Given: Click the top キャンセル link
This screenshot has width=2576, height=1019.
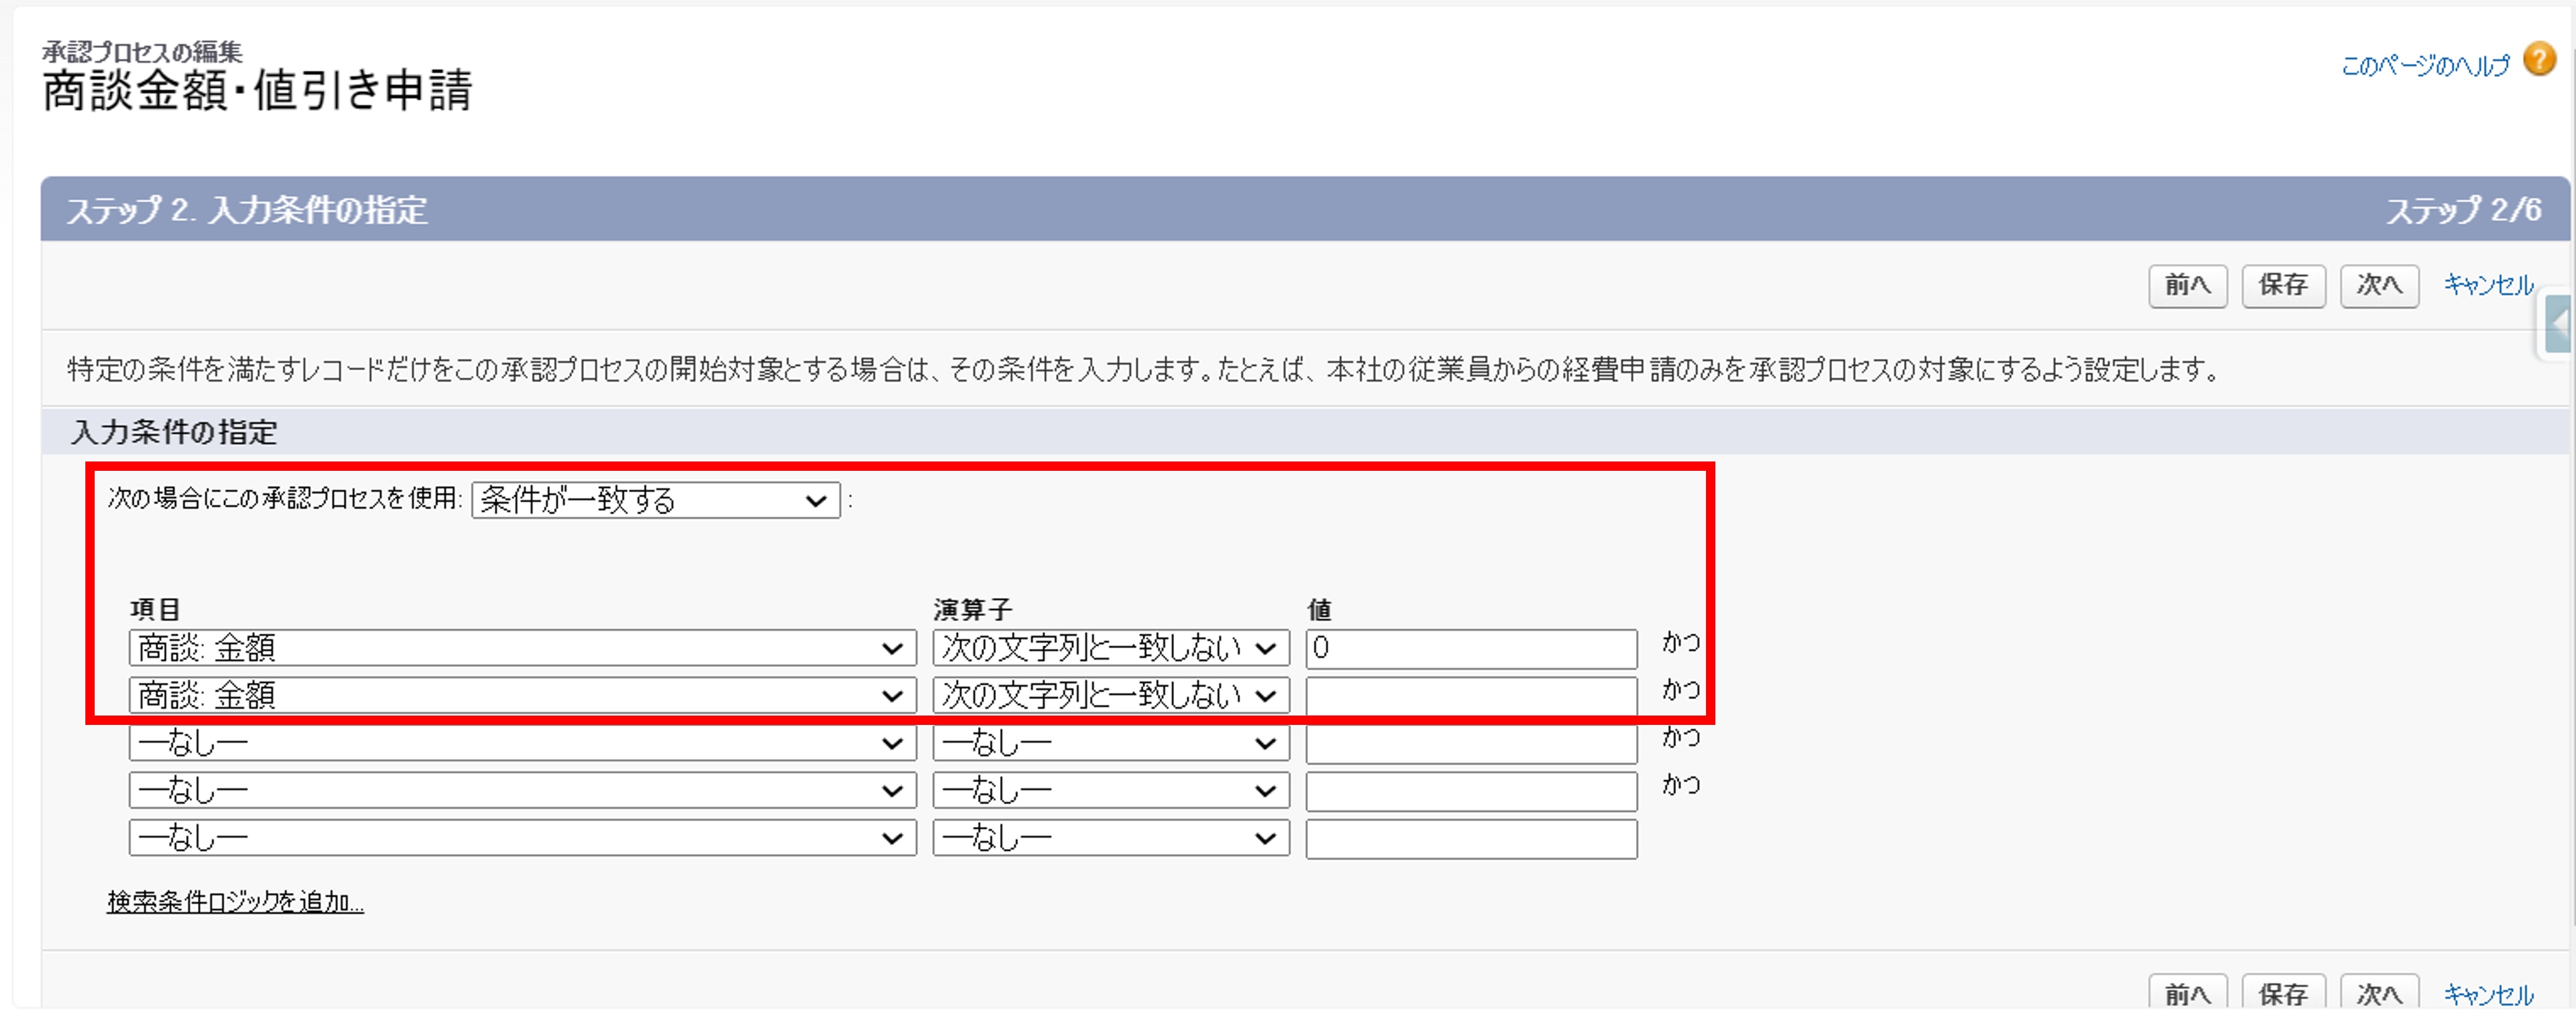Looking at the screenshot, I should coord(2488,286).
